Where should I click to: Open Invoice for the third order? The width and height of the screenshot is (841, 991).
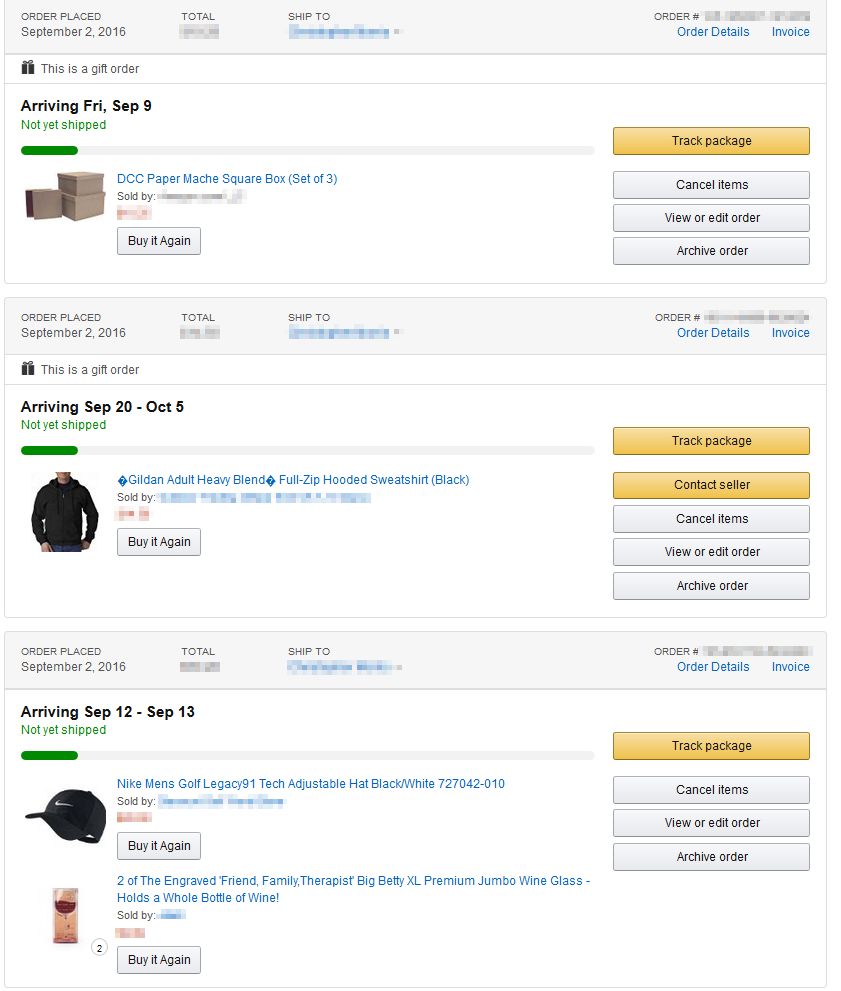pos(790,667)
